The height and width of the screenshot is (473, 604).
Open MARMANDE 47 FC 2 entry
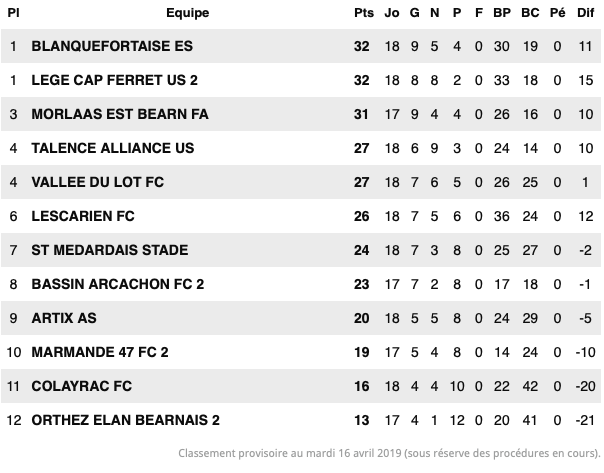pyautogui.click(x=100, y=352)
